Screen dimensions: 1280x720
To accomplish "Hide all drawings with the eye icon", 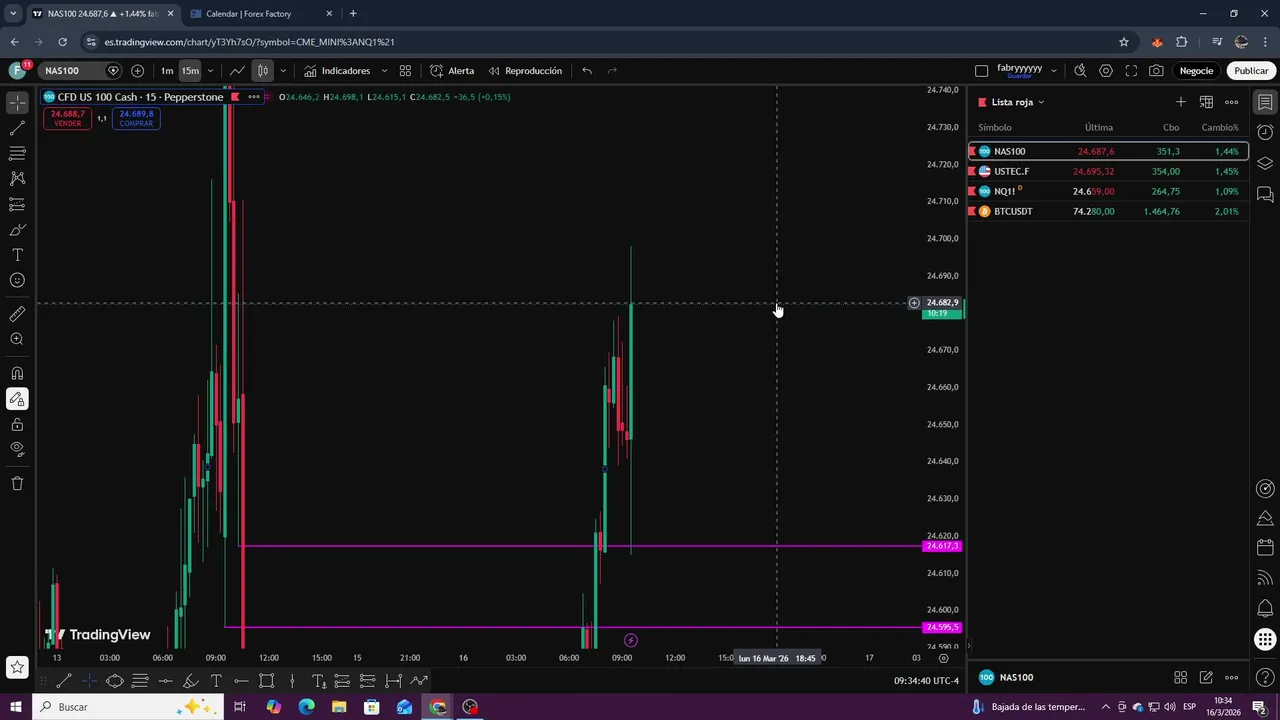I will coord(17,449).
